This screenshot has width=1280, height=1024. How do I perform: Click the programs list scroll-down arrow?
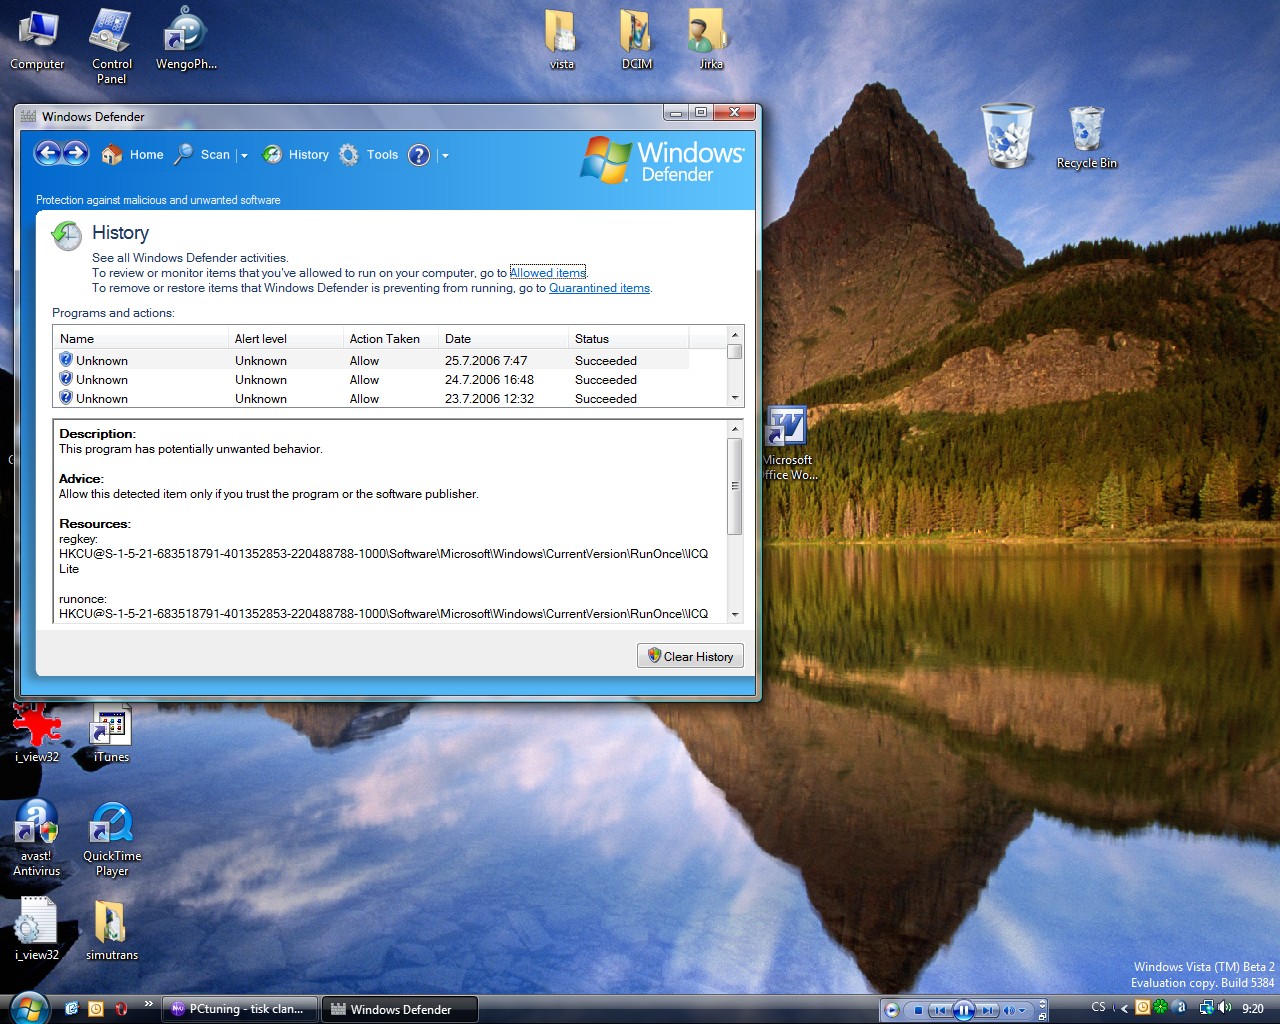click(735, 398)
